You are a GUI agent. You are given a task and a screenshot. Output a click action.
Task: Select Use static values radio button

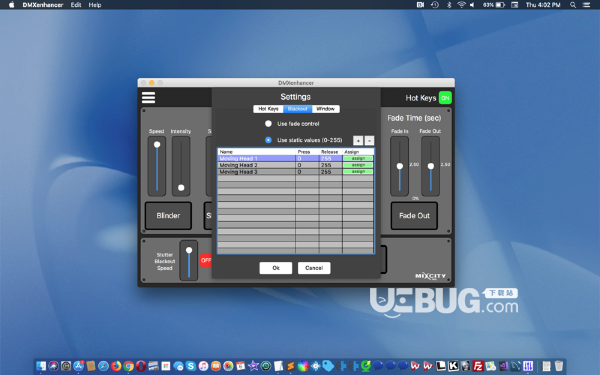pos(268,140)
